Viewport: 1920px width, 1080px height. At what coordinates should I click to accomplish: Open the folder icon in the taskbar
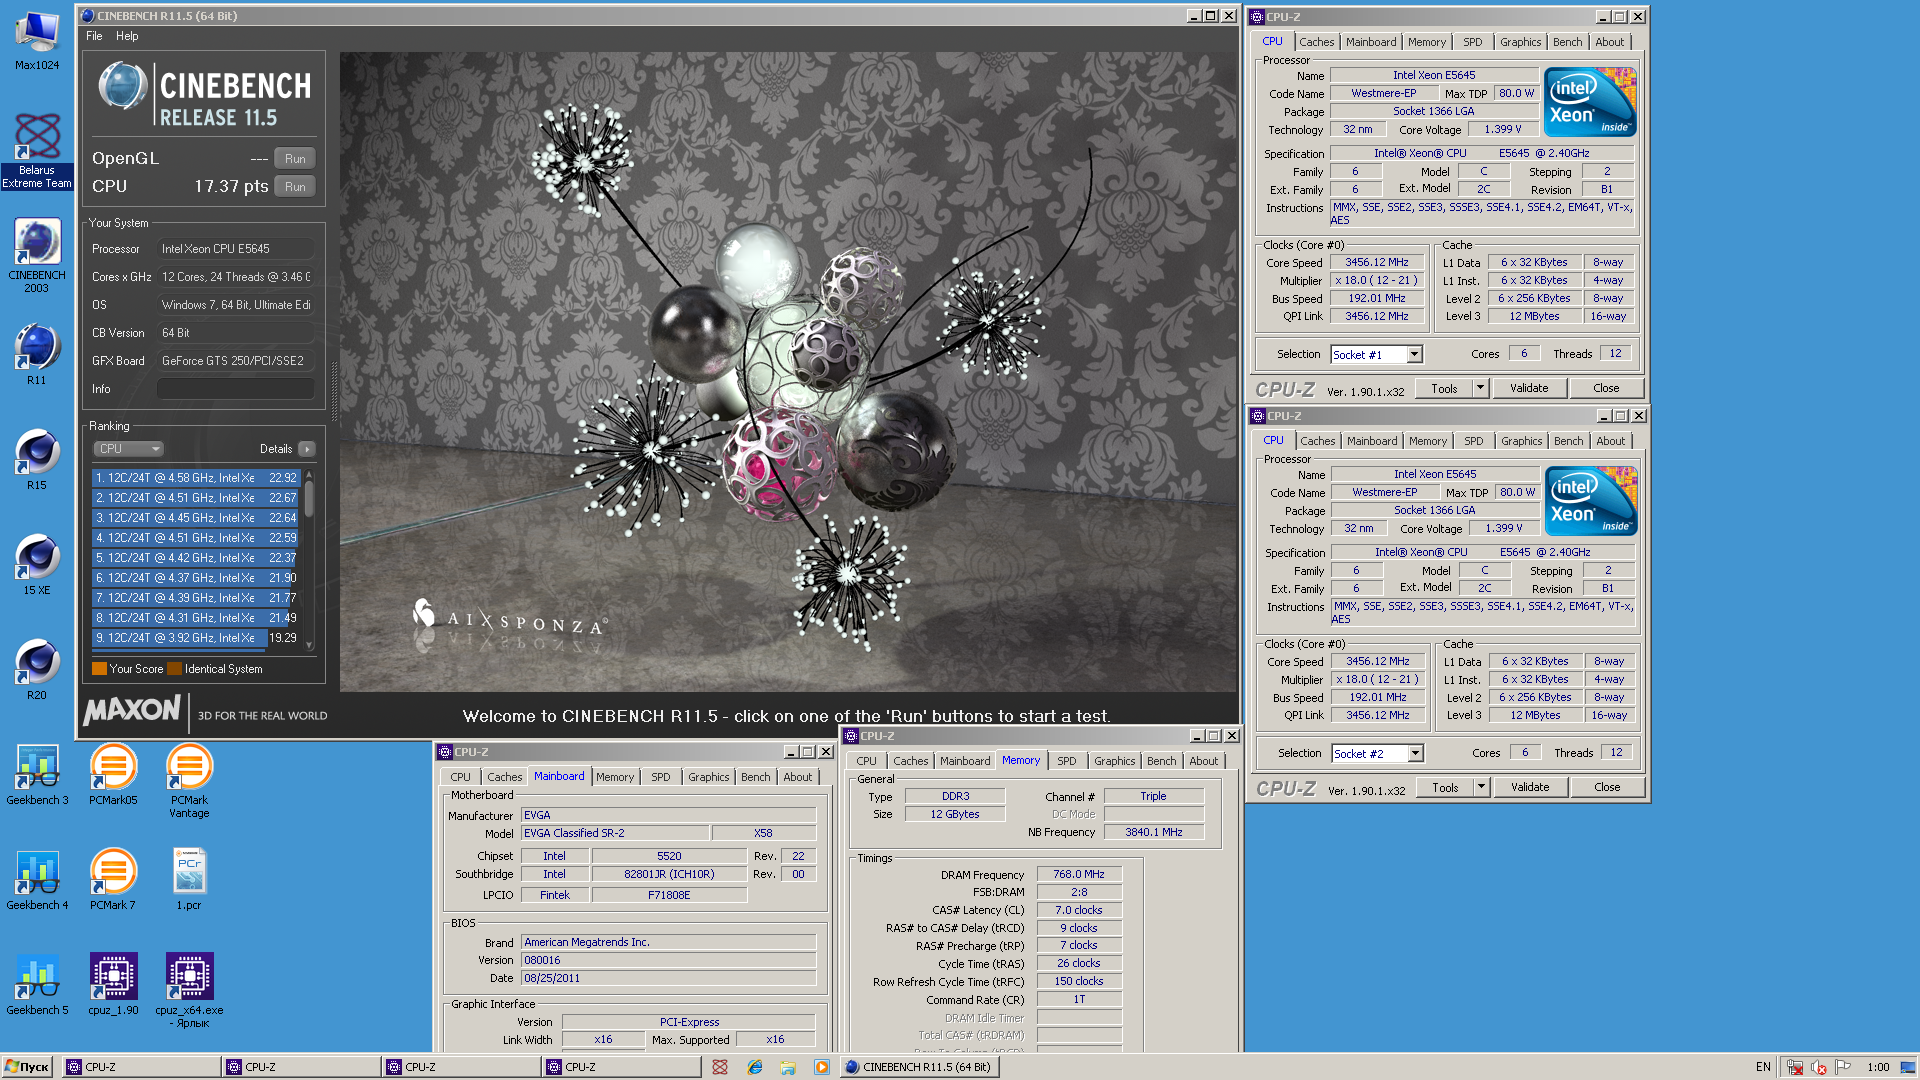pyautogui.click(x=788, y=1067)
